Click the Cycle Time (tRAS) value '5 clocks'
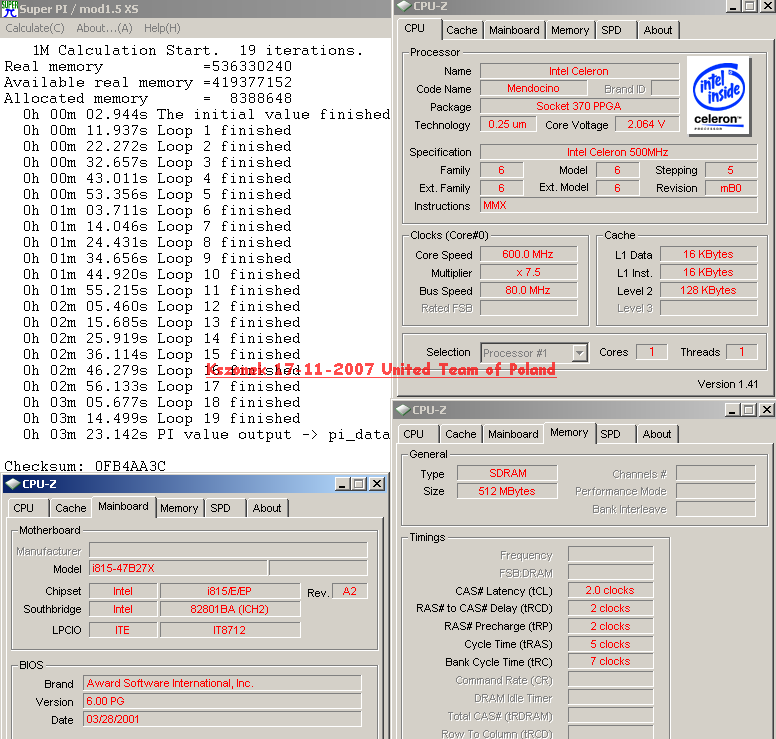 (611, 644)
